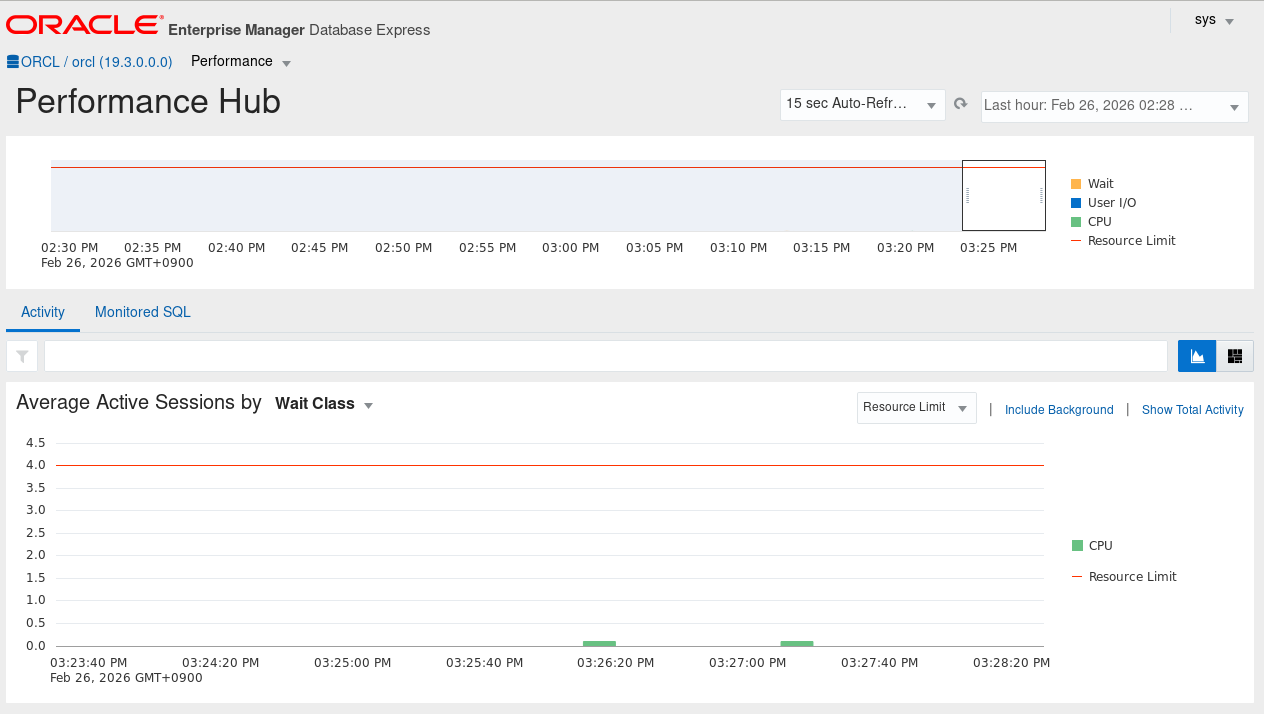Click the ORCL / orcl (19.3.0.0.0) link

coord(97,62)
